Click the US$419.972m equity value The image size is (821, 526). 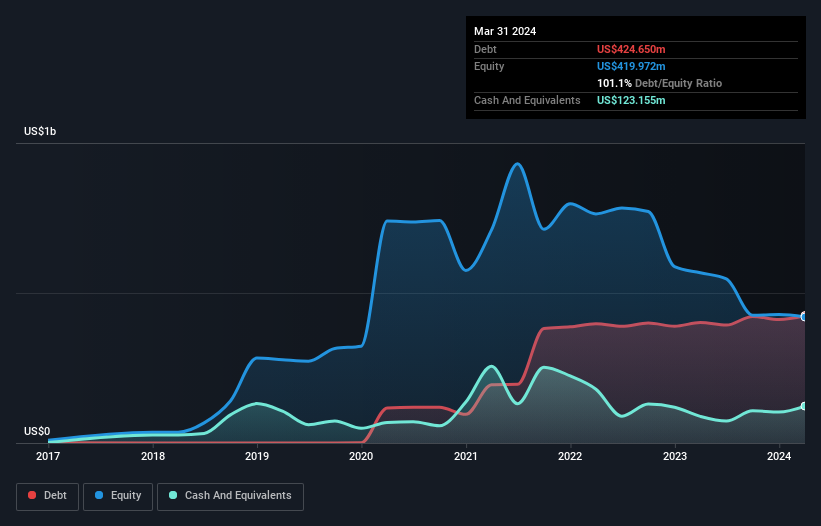(631, 66)
